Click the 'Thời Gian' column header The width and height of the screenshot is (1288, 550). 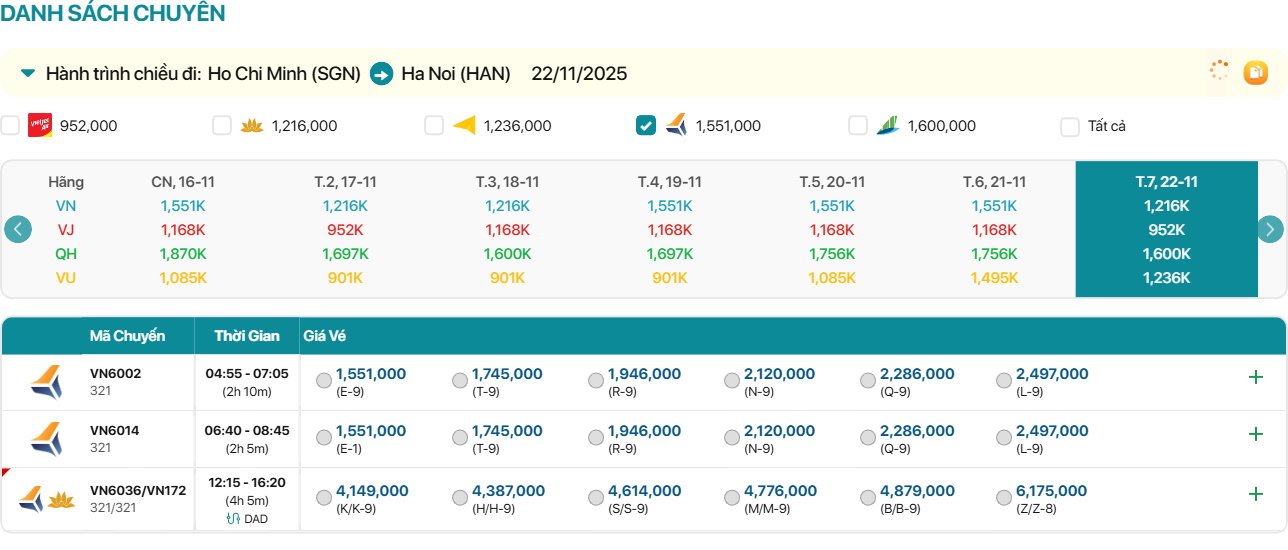click(x=245, y=336)
